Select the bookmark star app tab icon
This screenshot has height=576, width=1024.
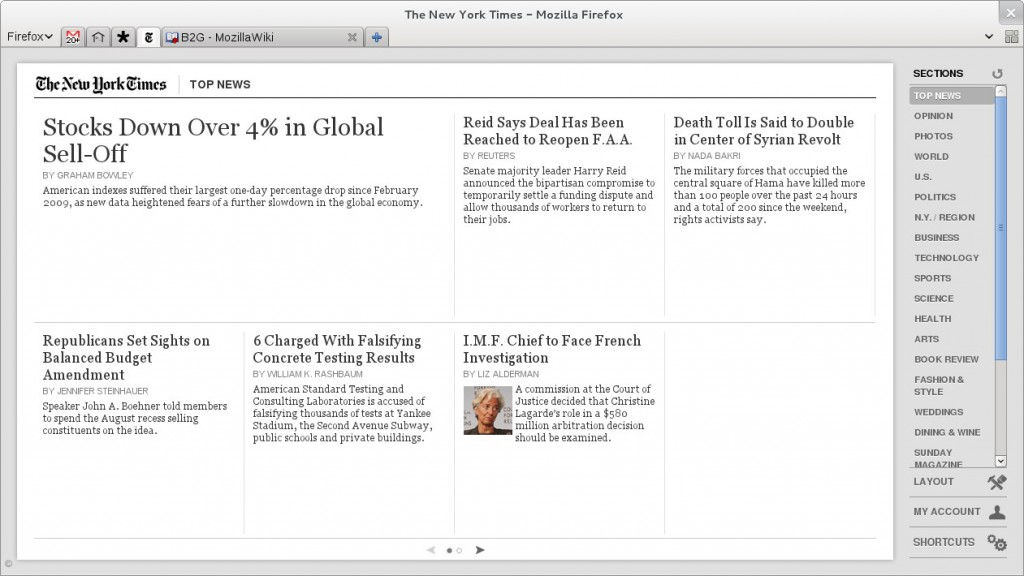click(x=122, y=37)
